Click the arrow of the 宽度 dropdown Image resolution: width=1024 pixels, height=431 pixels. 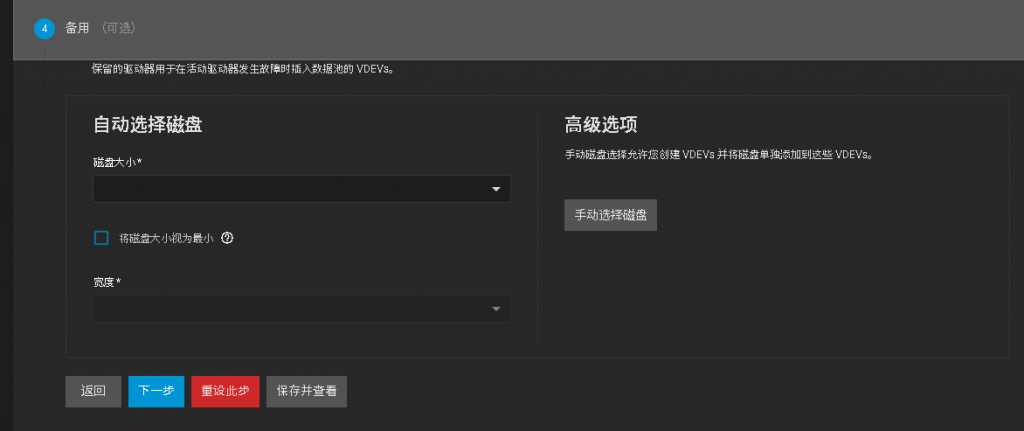[x=496, y=309]
